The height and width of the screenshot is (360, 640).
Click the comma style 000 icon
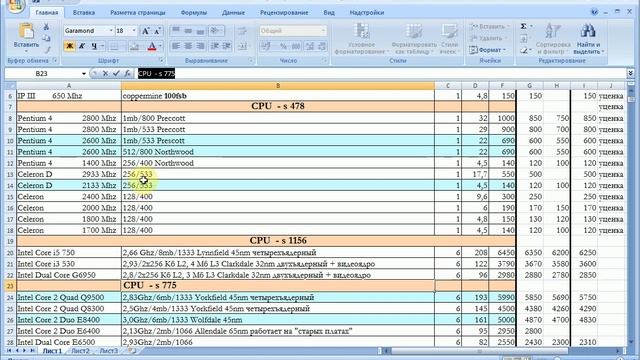point(296,47)
